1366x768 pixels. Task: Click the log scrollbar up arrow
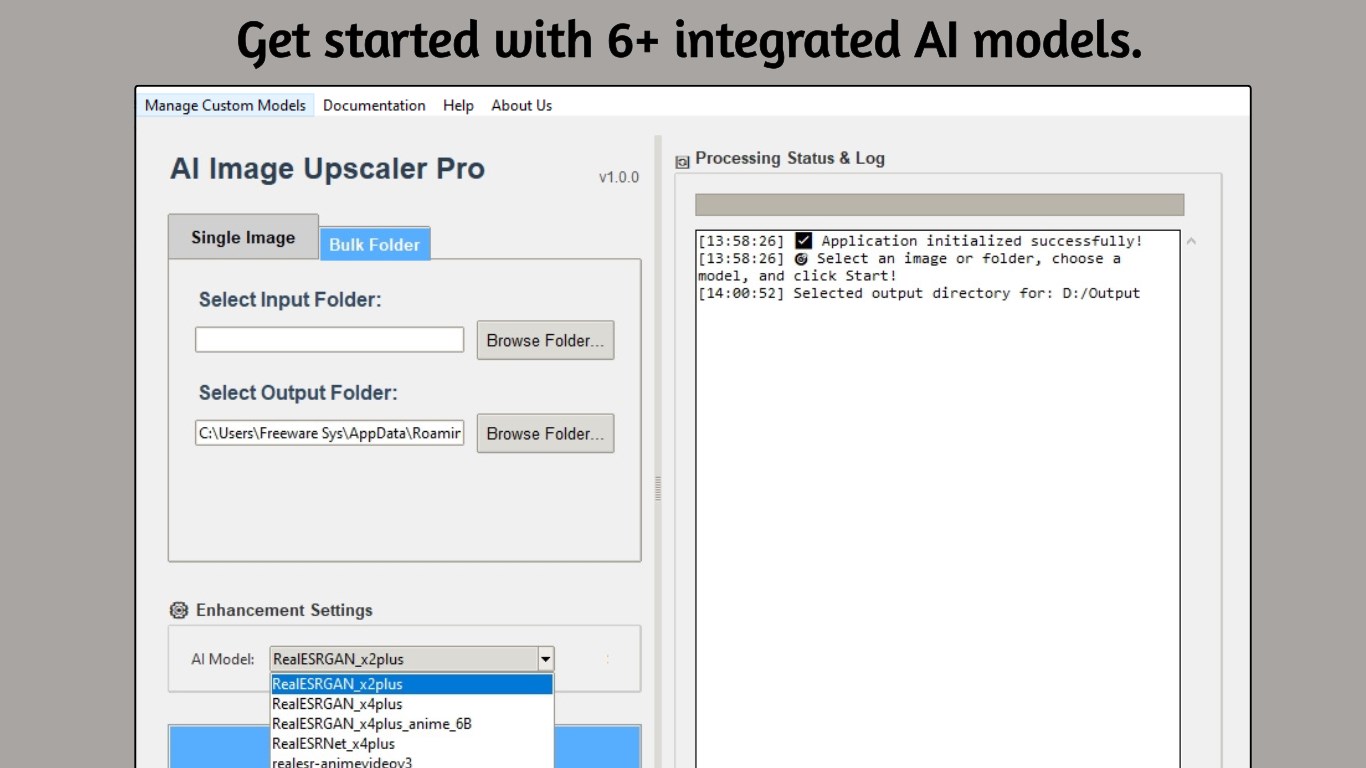[x=1190, y=240]
